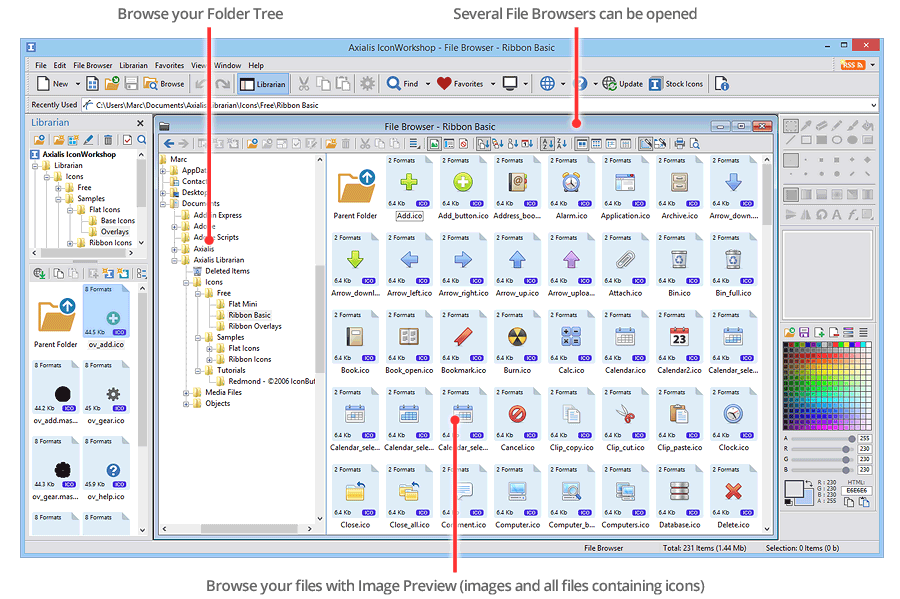Image resolution: width=900 pixels, height=599 pixels.
Task: Click the foreground color swatch
Action: (794, 489)
